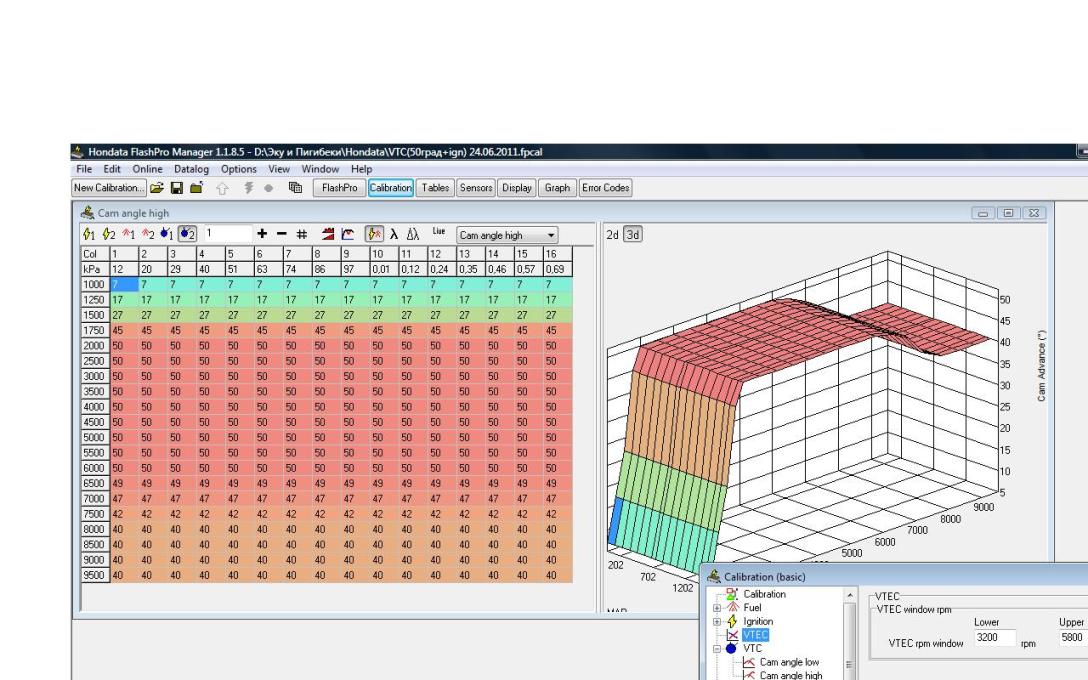The width and height of the screenshot is (1088, 680).
Task: Select fuel table 2 red icon
Action: click(x=148, y=235)
